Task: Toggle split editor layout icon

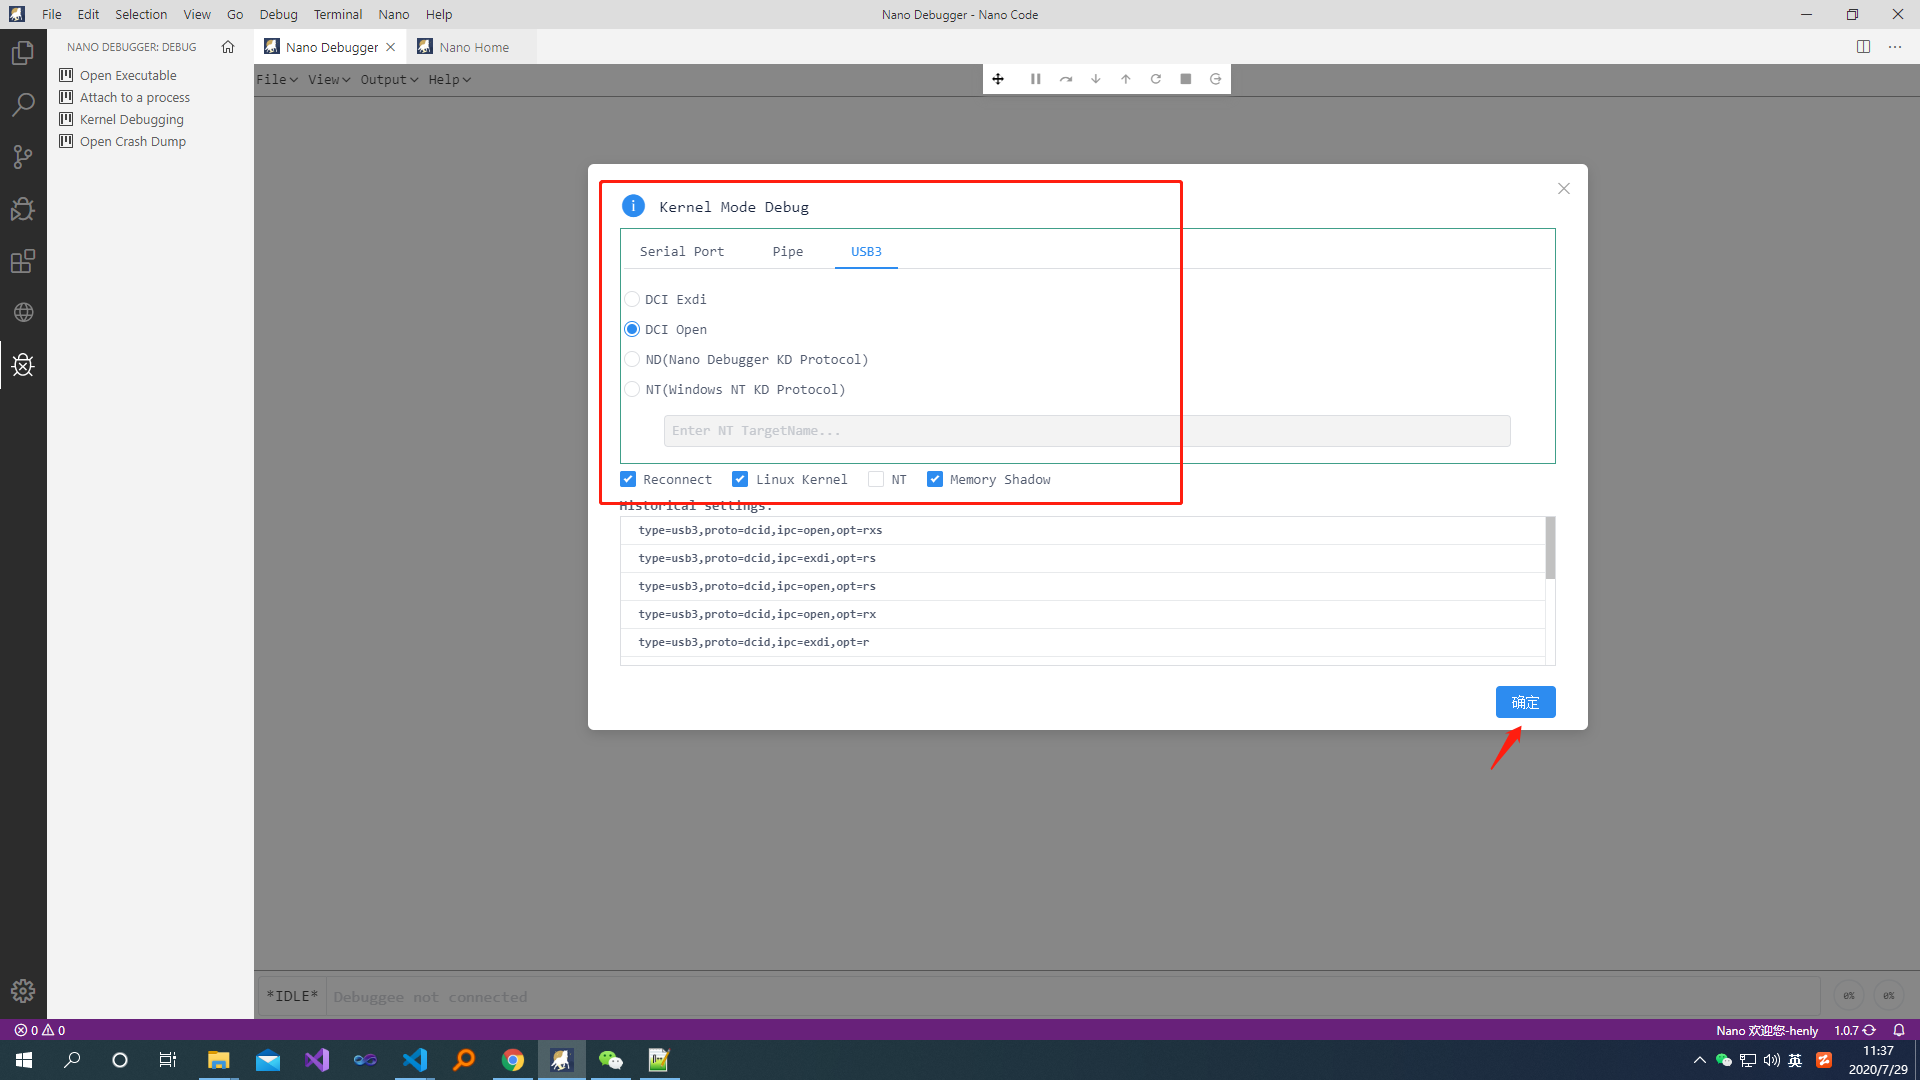Action: [1863, 47]
